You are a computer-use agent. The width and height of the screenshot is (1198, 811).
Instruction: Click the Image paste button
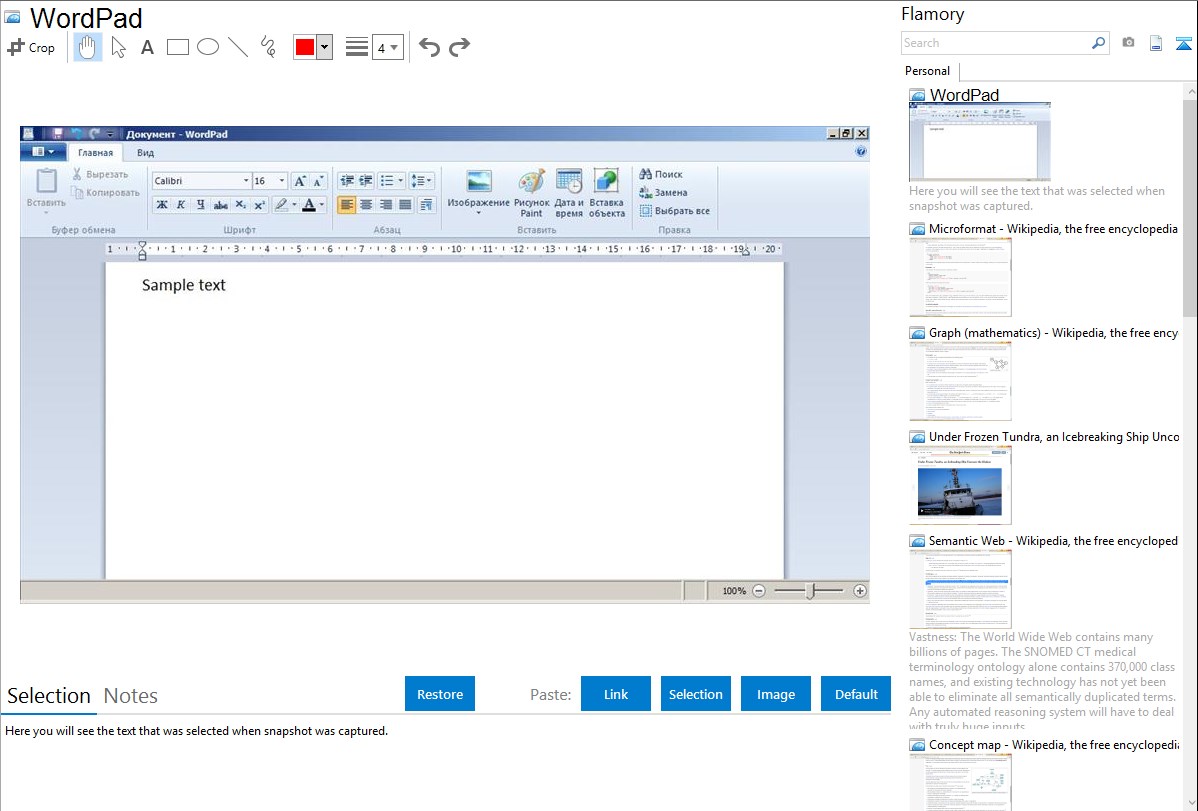[776, 694]
